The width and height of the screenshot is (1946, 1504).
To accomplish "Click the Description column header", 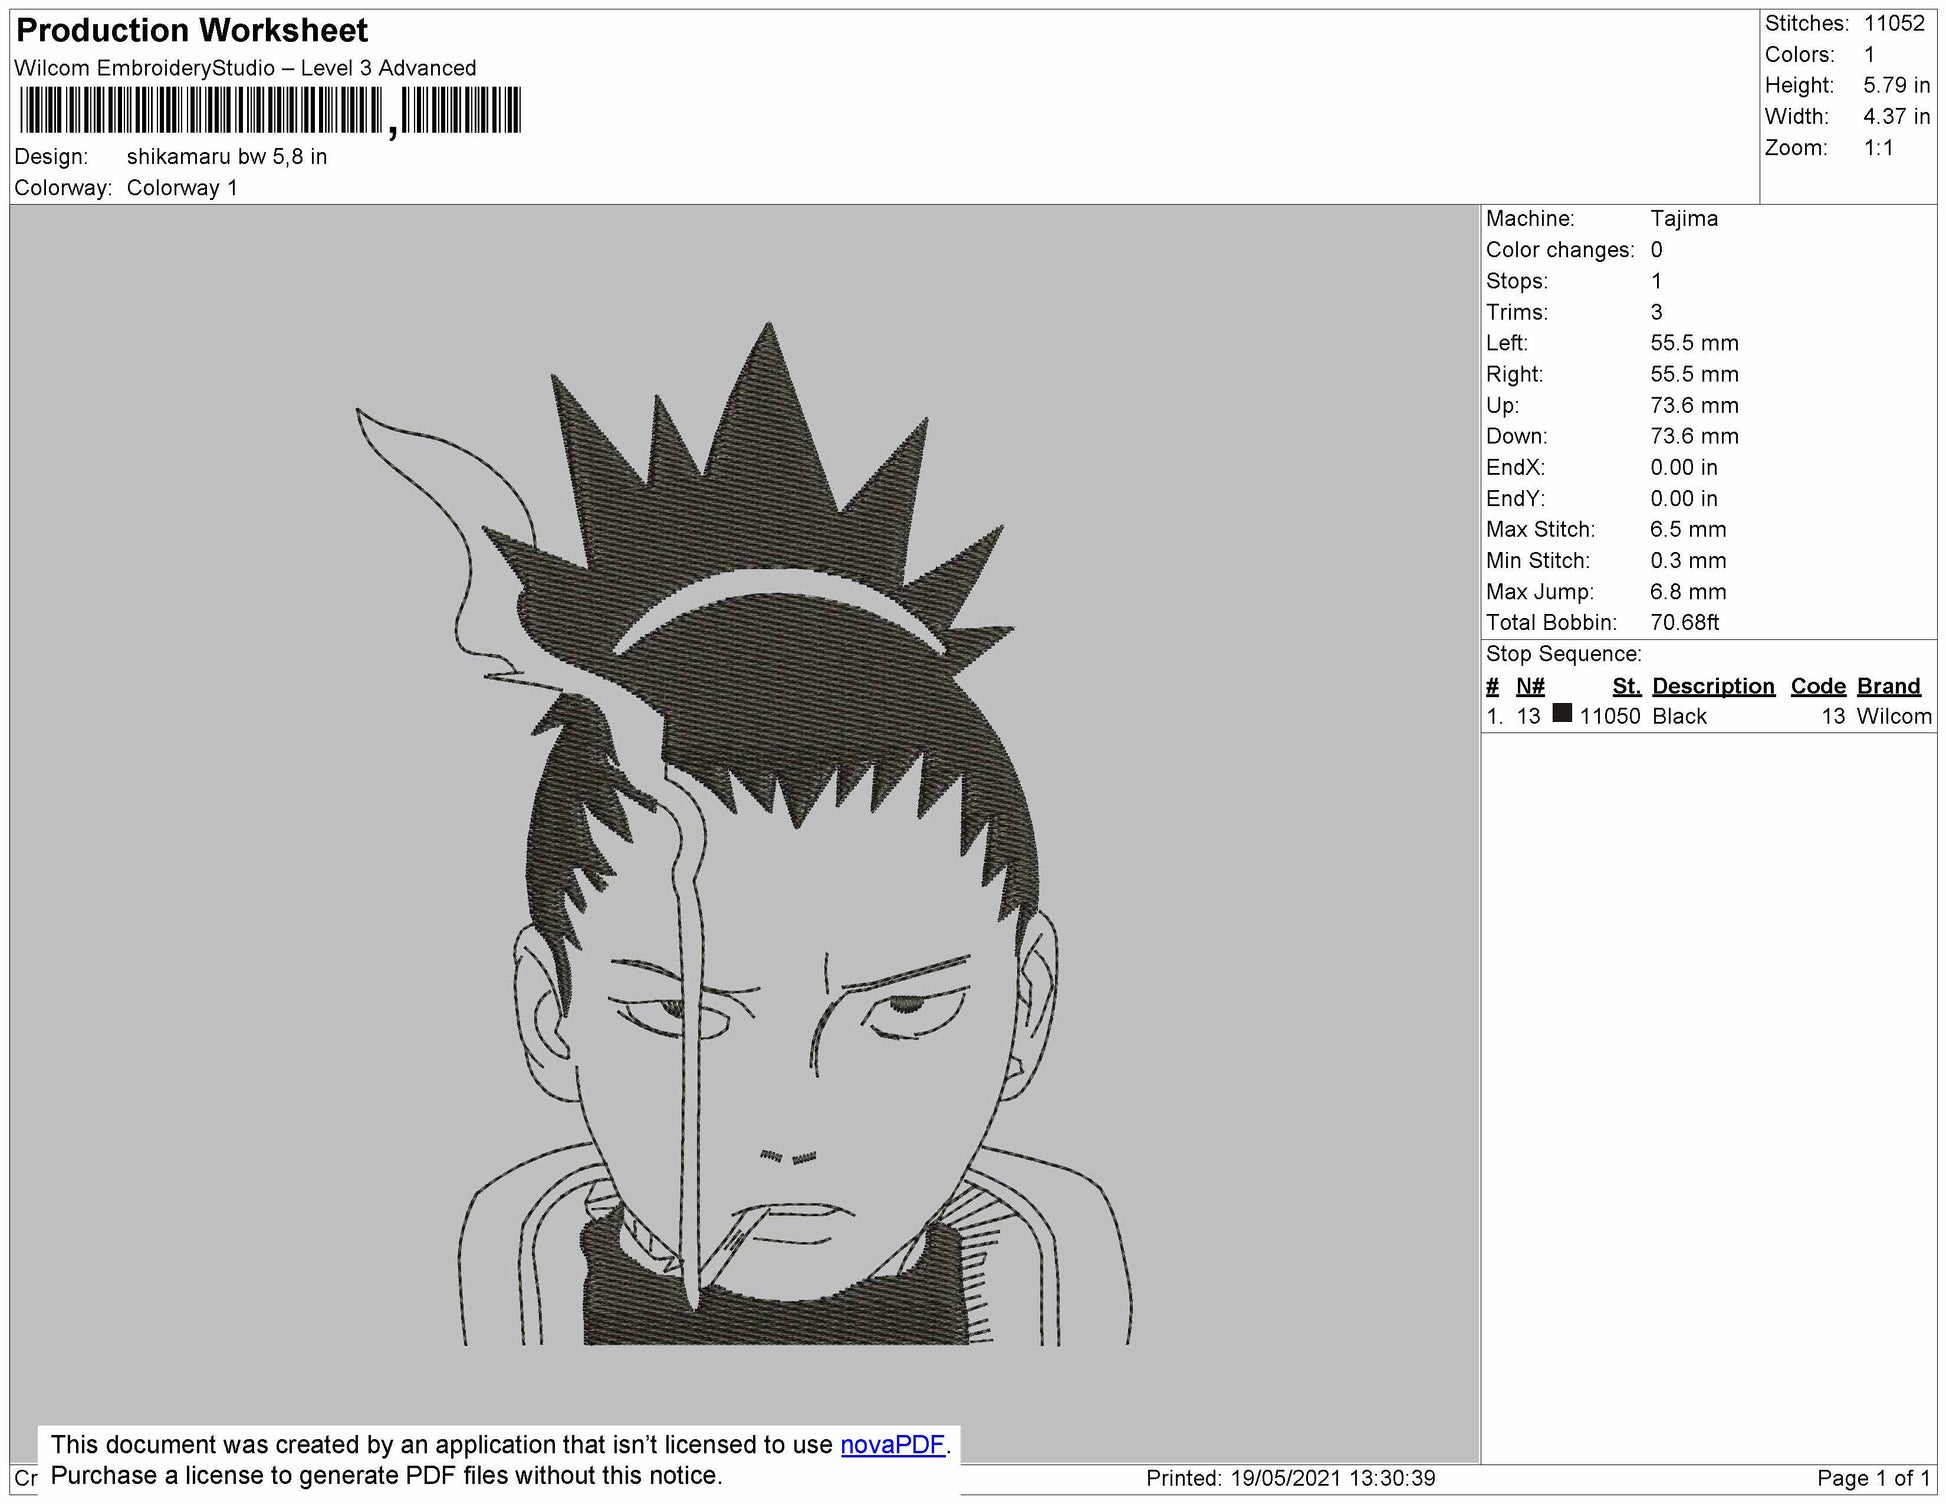I will coord(1713,686).
